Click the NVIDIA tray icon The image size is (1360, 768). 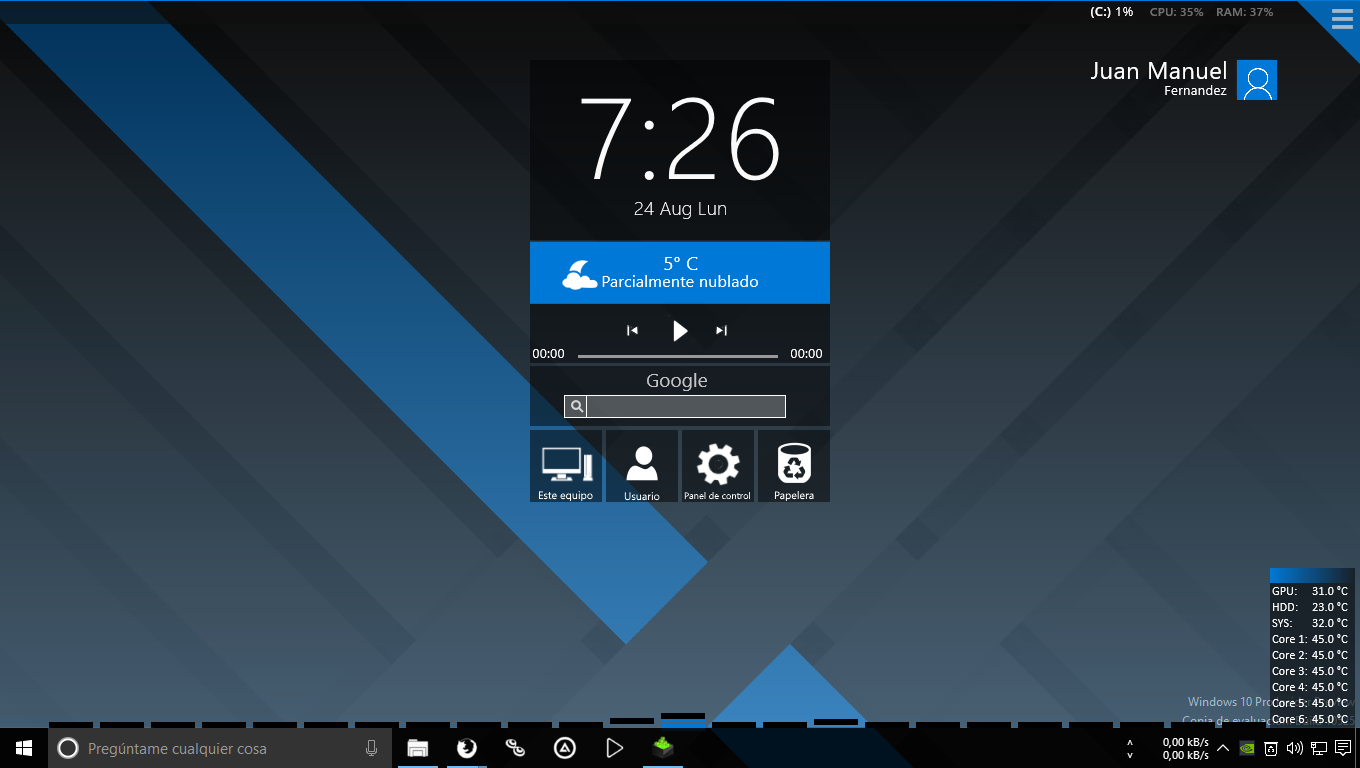[1247, 748]
